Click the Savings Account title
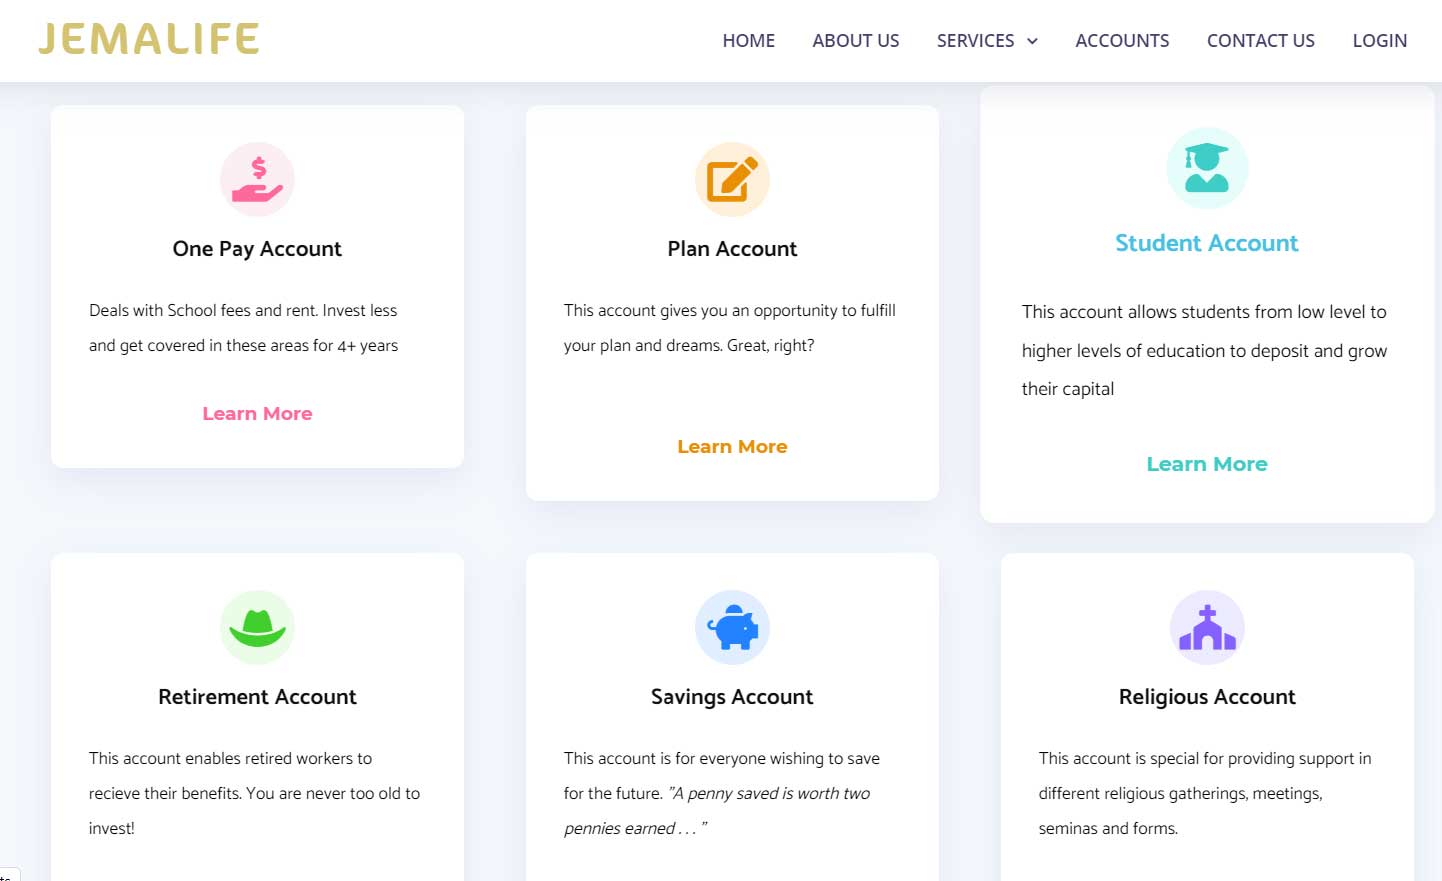The height and width of the screenshot is (881, 1442). (x=732, y=697)
